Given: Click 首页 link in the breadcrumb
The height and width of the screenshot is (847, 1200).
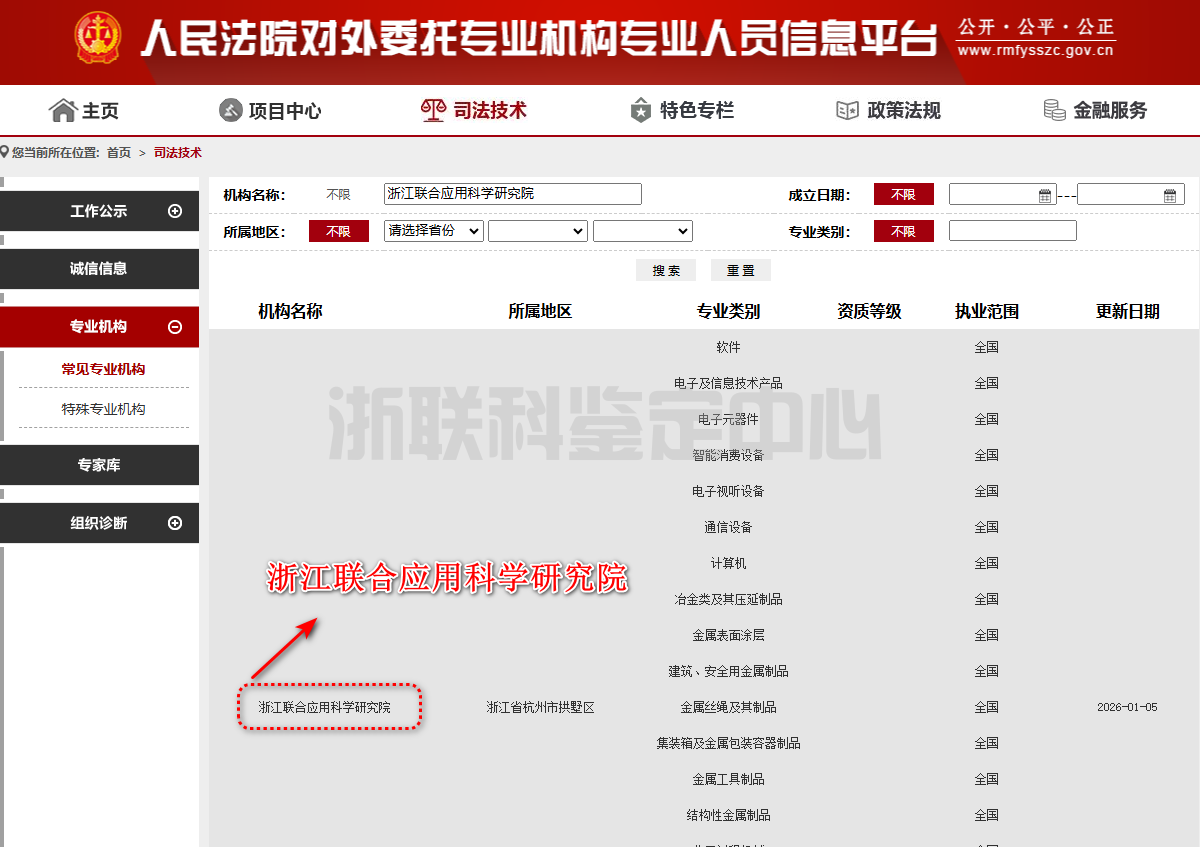Looking at the screenshot, I should point(119,153).
